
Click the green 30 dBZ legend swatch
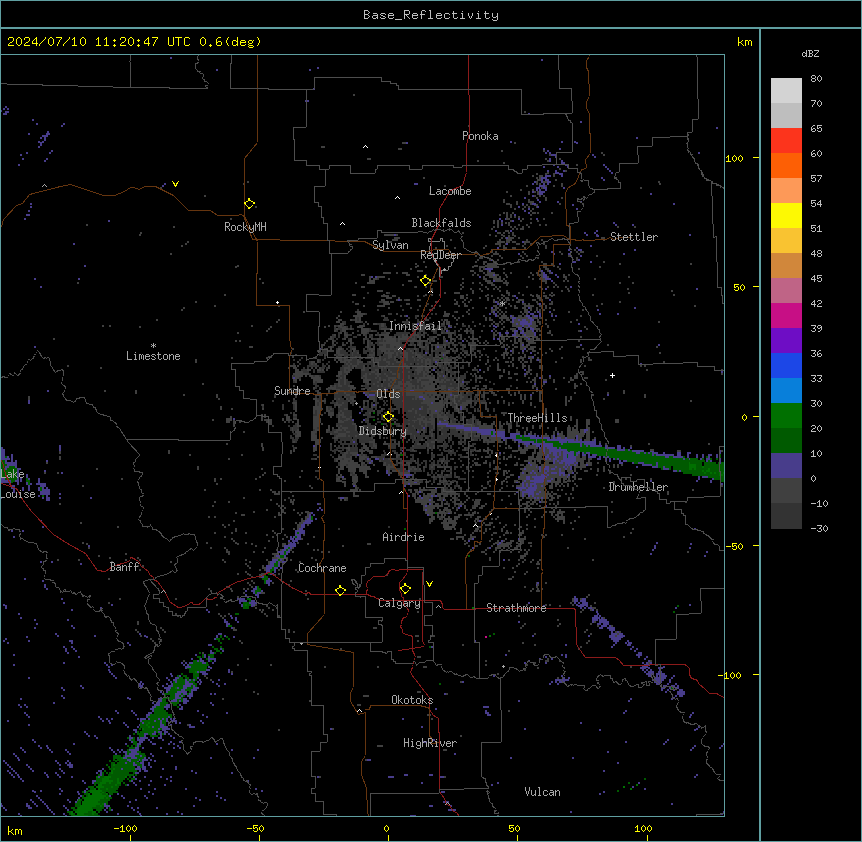pos(786,416)
